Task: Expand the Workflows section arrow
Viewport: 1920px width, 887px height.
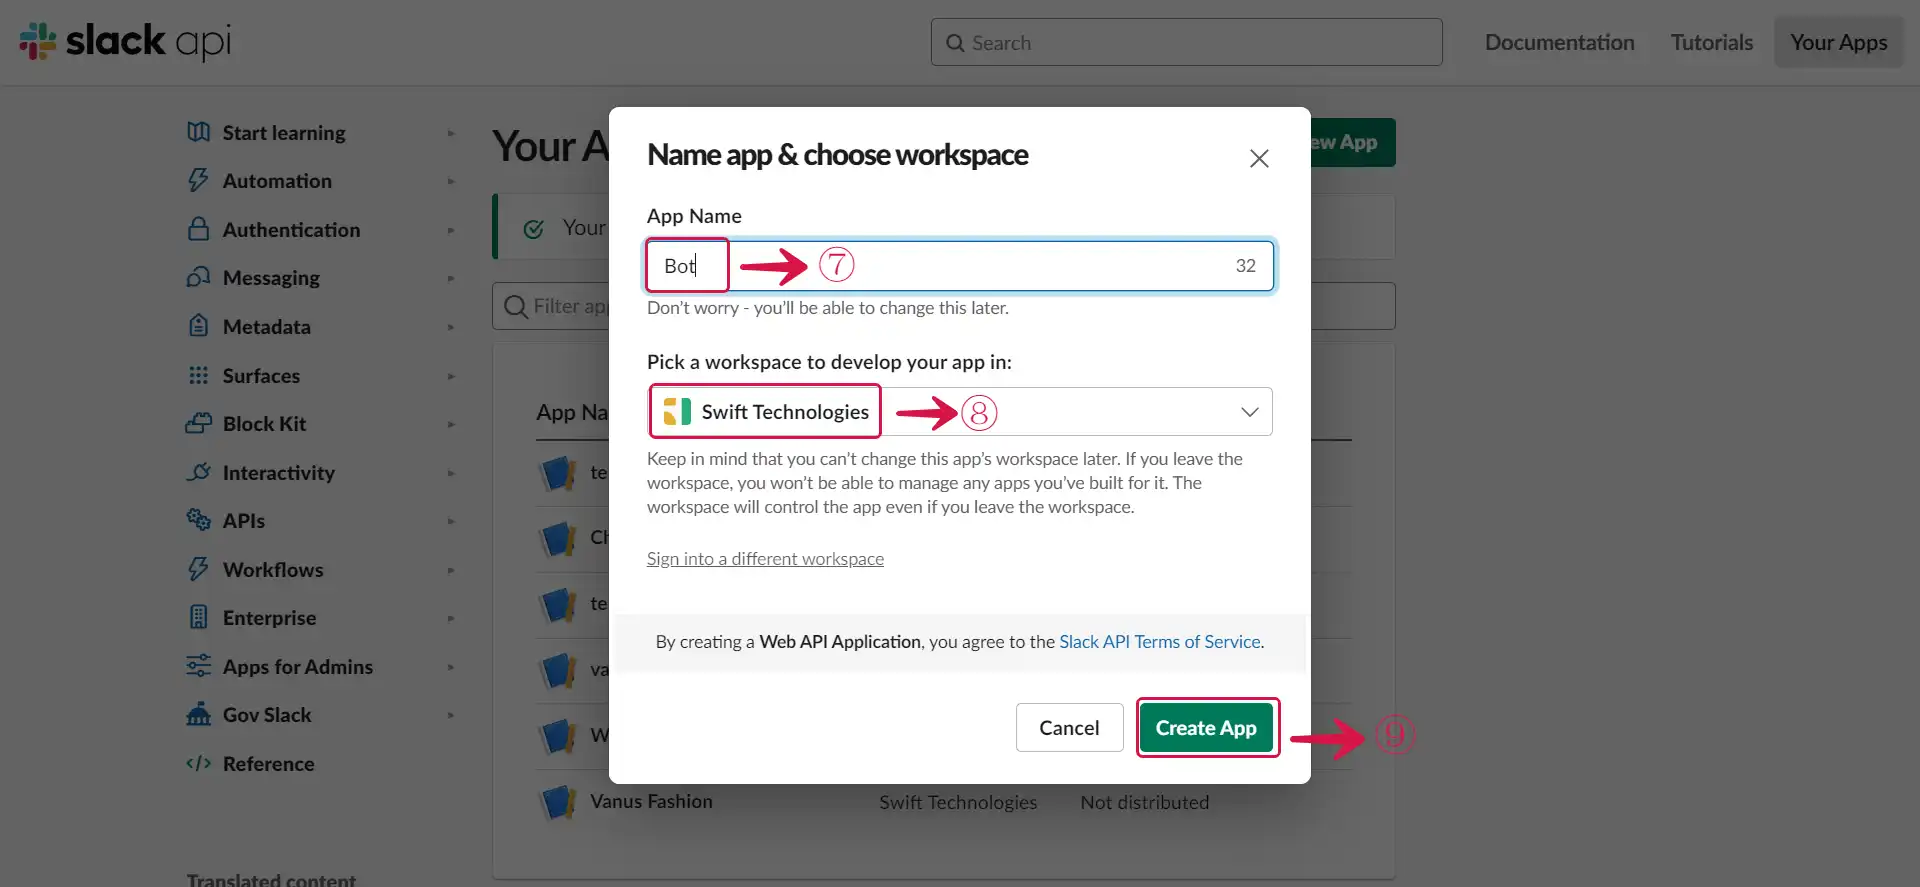Action: [451, 570]
